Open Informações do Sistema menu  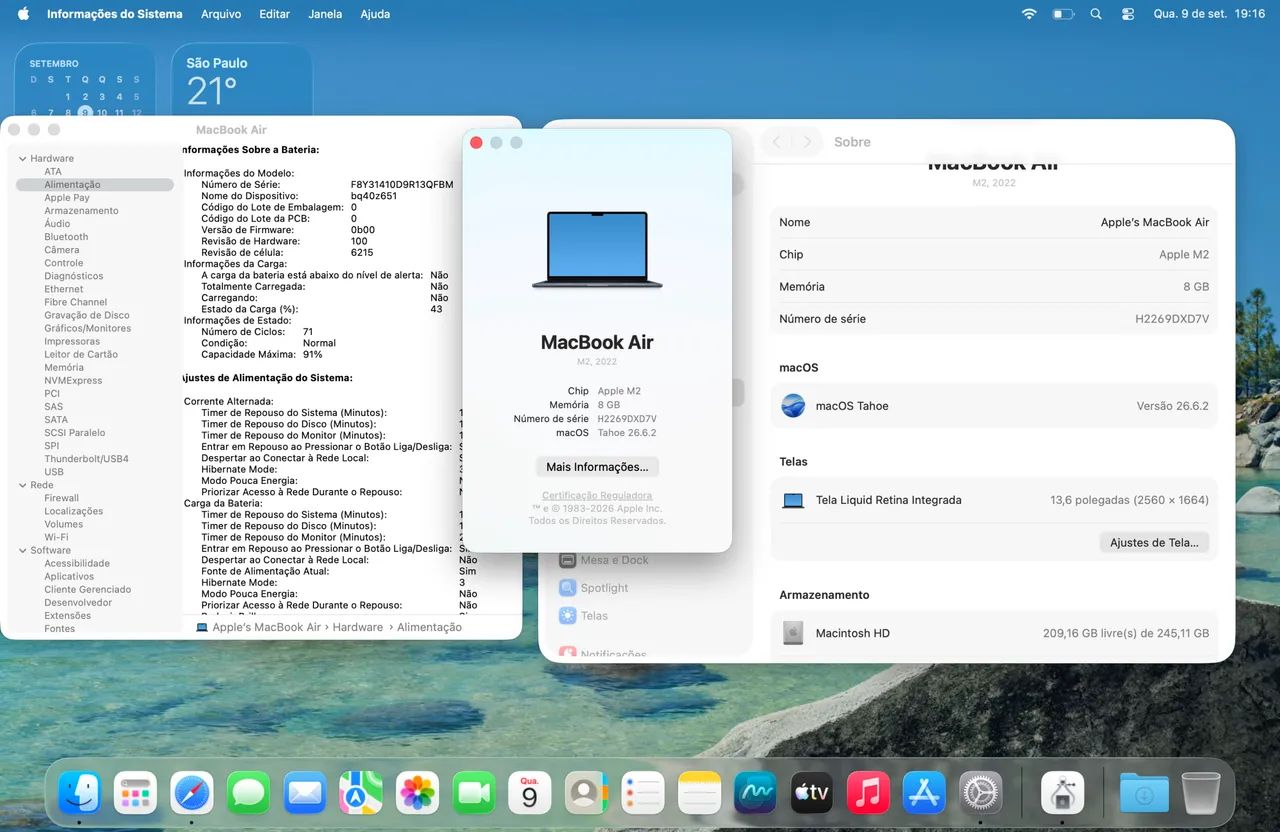click(115, 14)
